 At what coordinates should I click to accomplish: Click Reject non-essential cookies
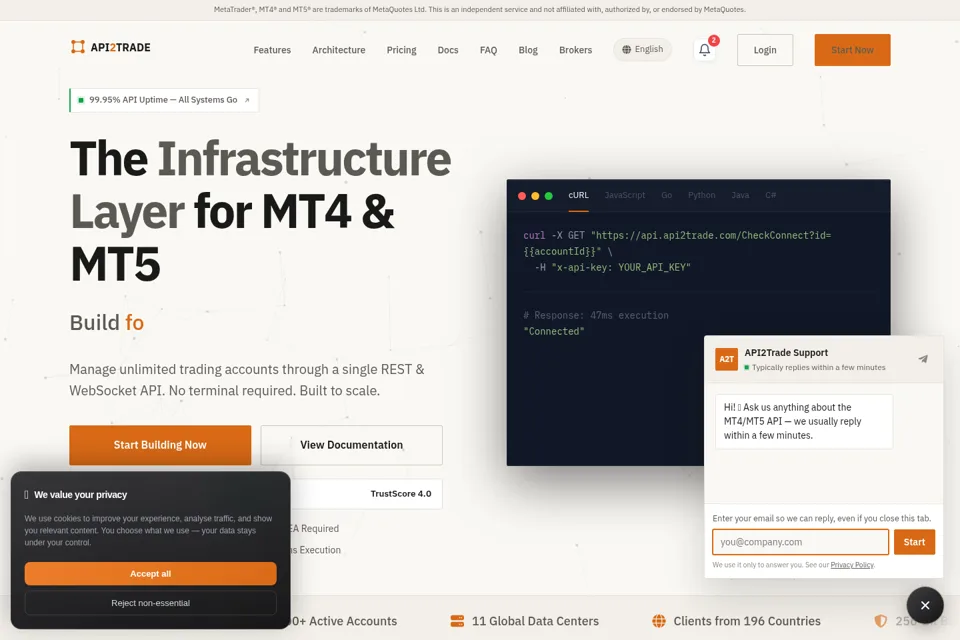point(151,603)
